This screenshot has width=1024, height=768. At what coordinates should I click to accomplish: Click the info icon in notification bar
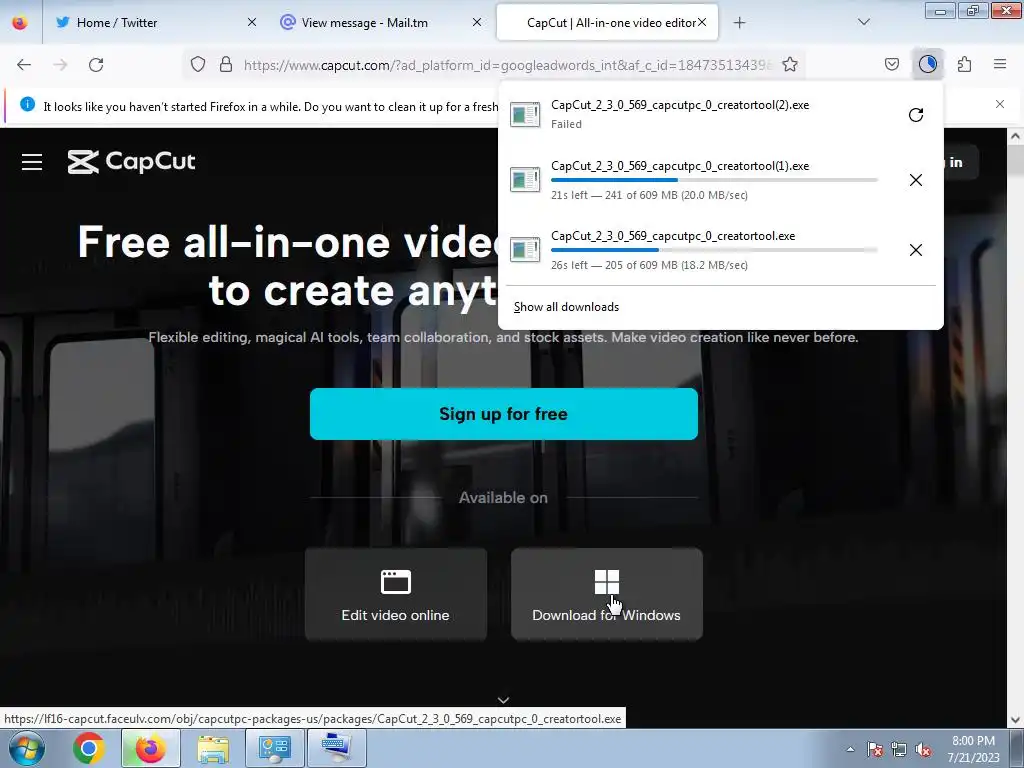27,104
